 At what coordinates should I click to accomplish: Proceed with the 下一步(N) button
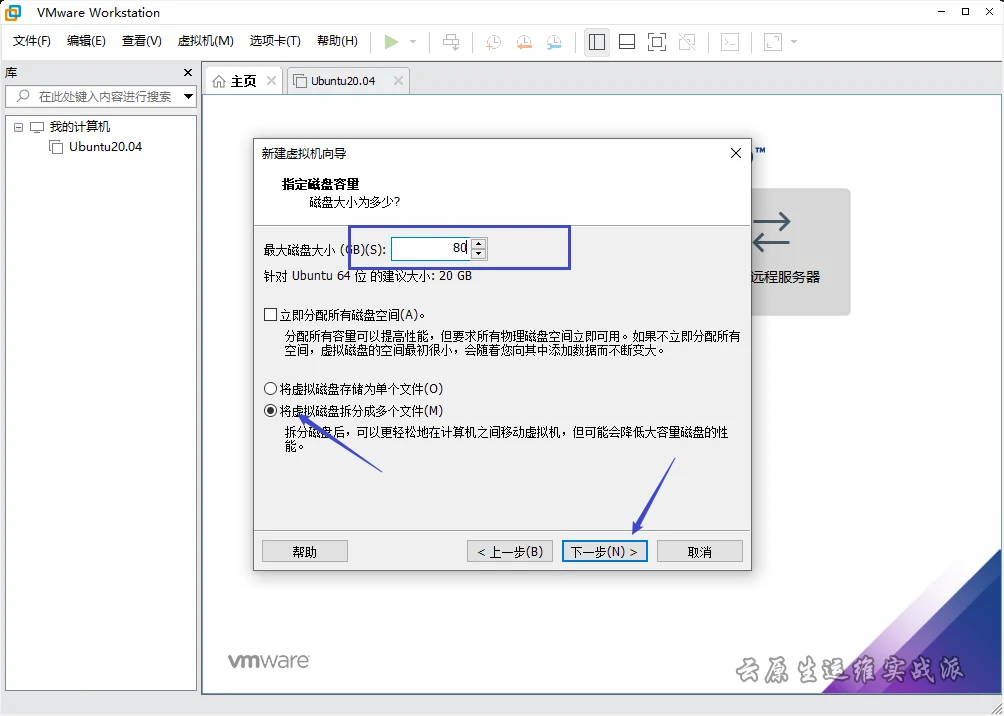pos(604,551)
